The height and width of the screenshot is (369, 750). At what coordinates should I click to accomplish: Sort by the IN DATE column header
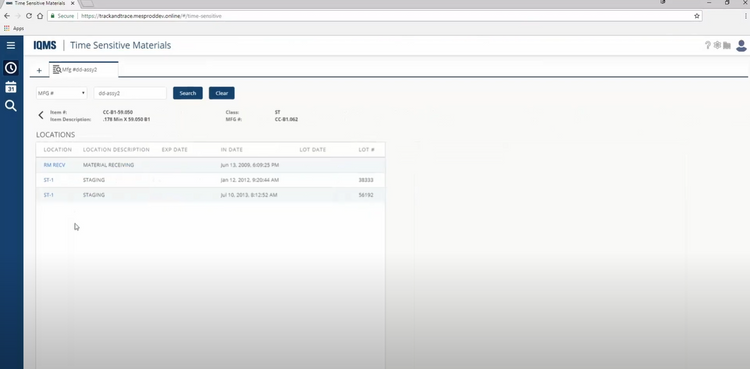[x=232, y=150]
